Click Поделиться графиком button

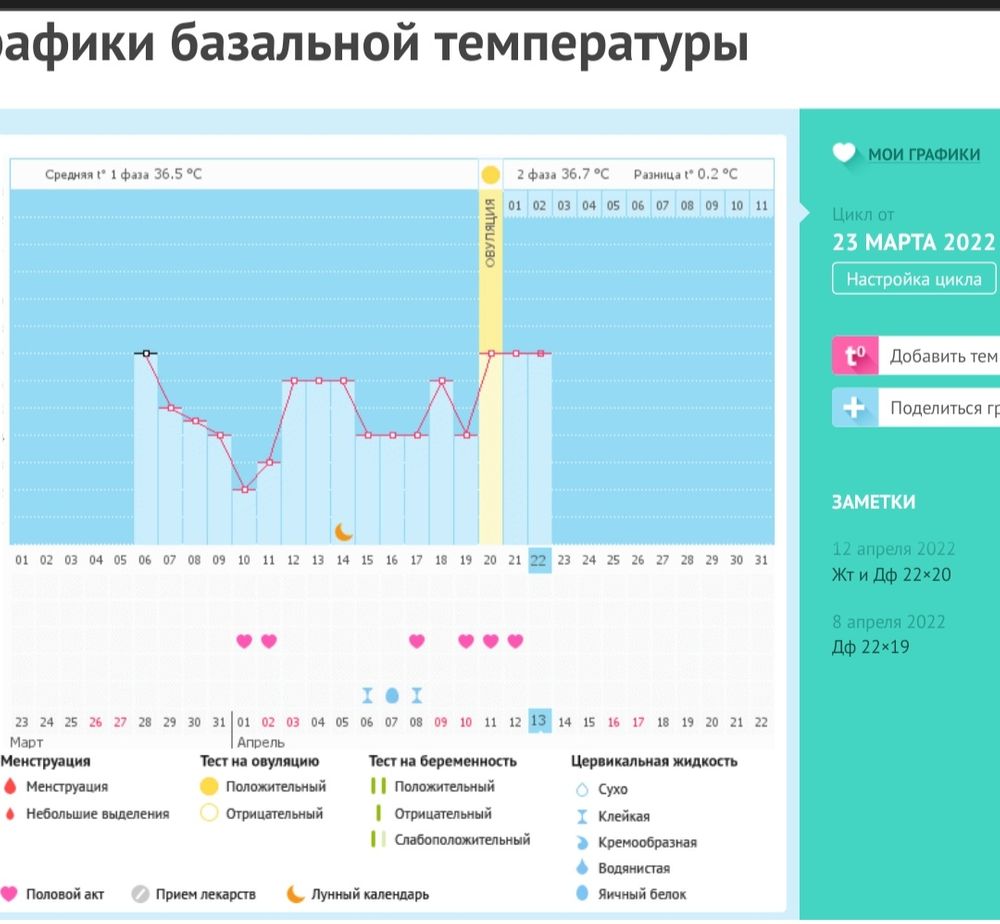click(x=942, y=408)
